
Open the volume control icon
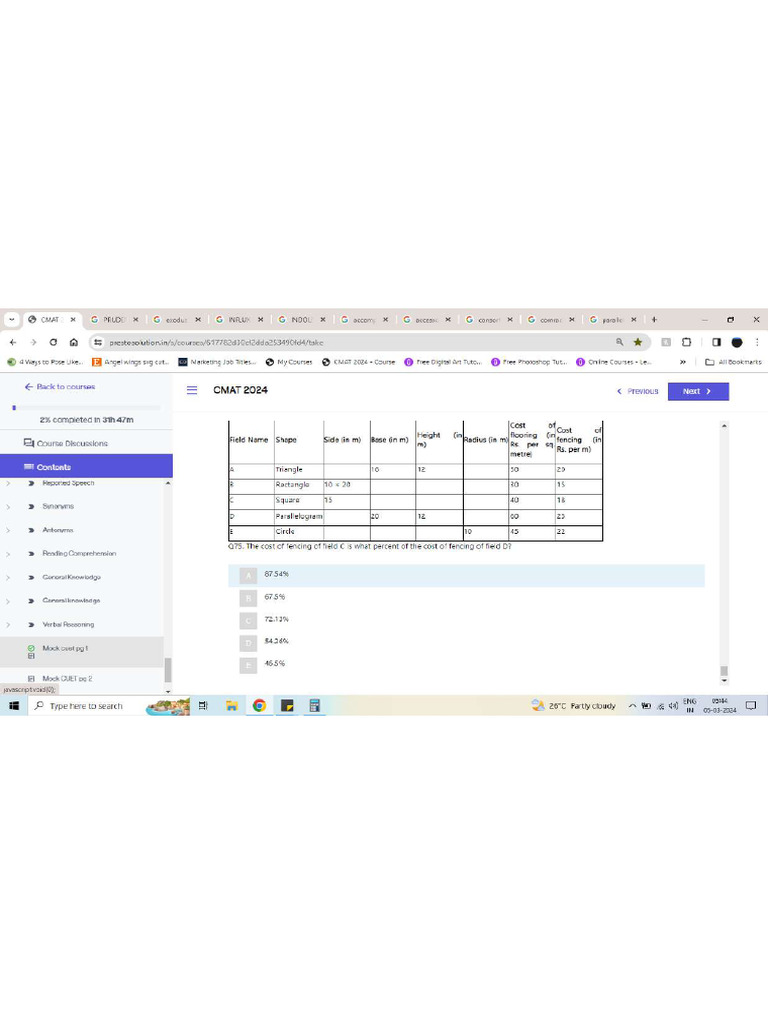coord(673,706)
